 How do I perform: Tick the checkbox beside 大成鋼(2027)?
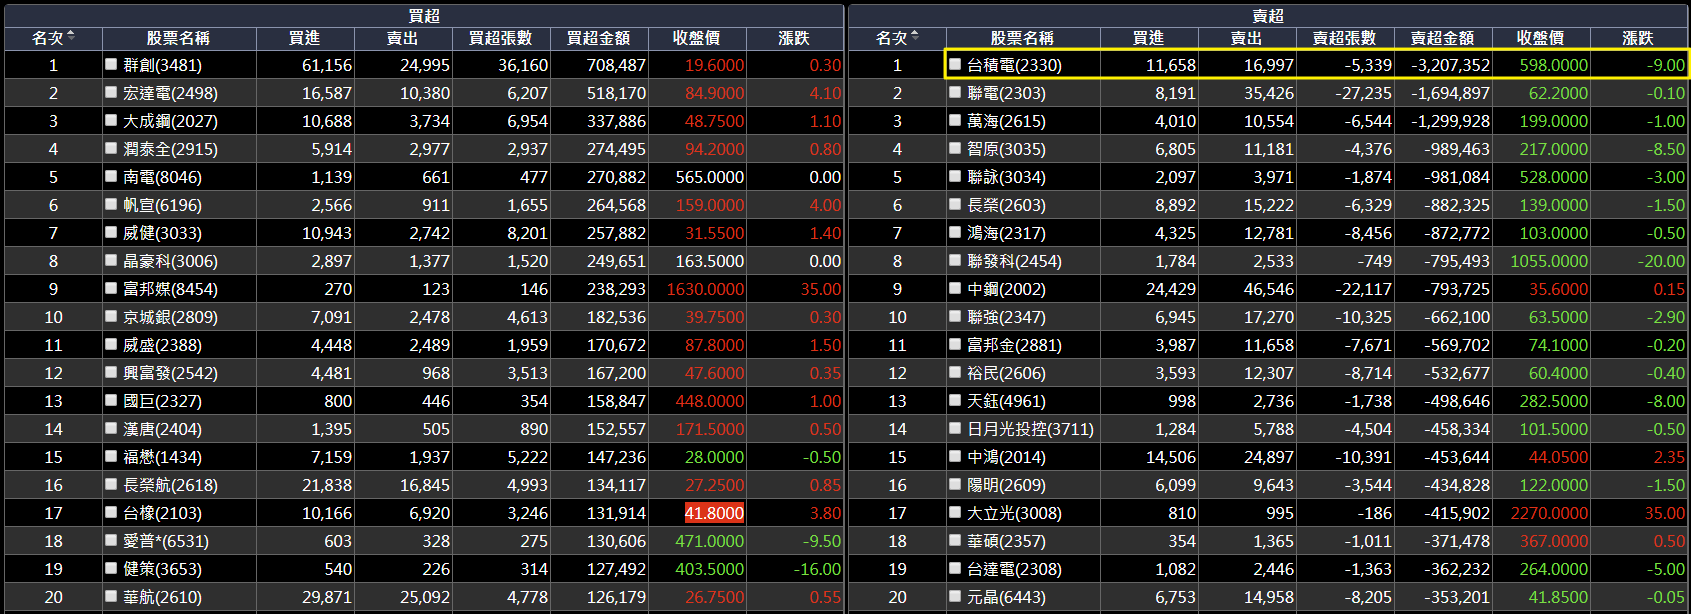tap(111, 120)
